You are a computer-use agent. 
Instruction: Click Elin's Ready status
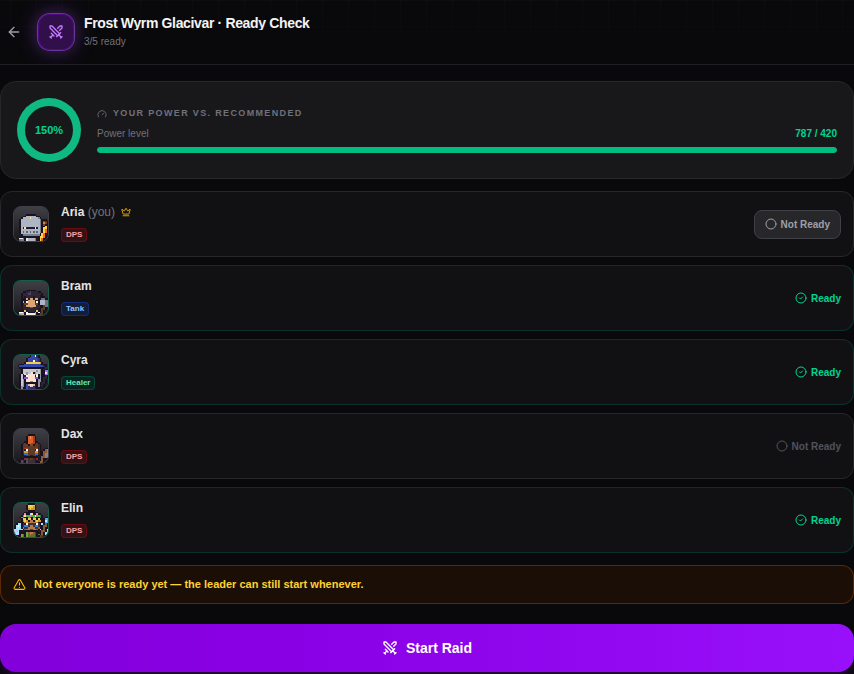818,520
